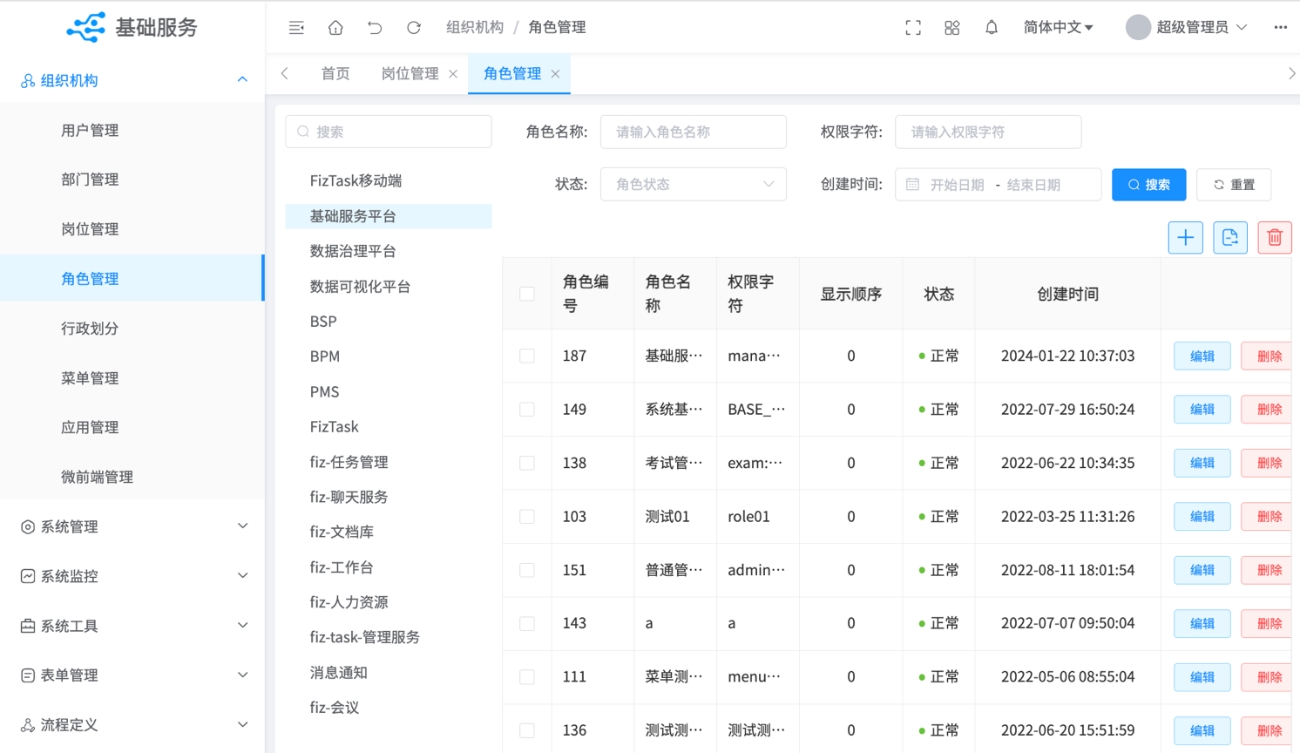Check row for role 143
Image resolution: width=1301 pixels, height=753 pixels.
coord(527,624)
